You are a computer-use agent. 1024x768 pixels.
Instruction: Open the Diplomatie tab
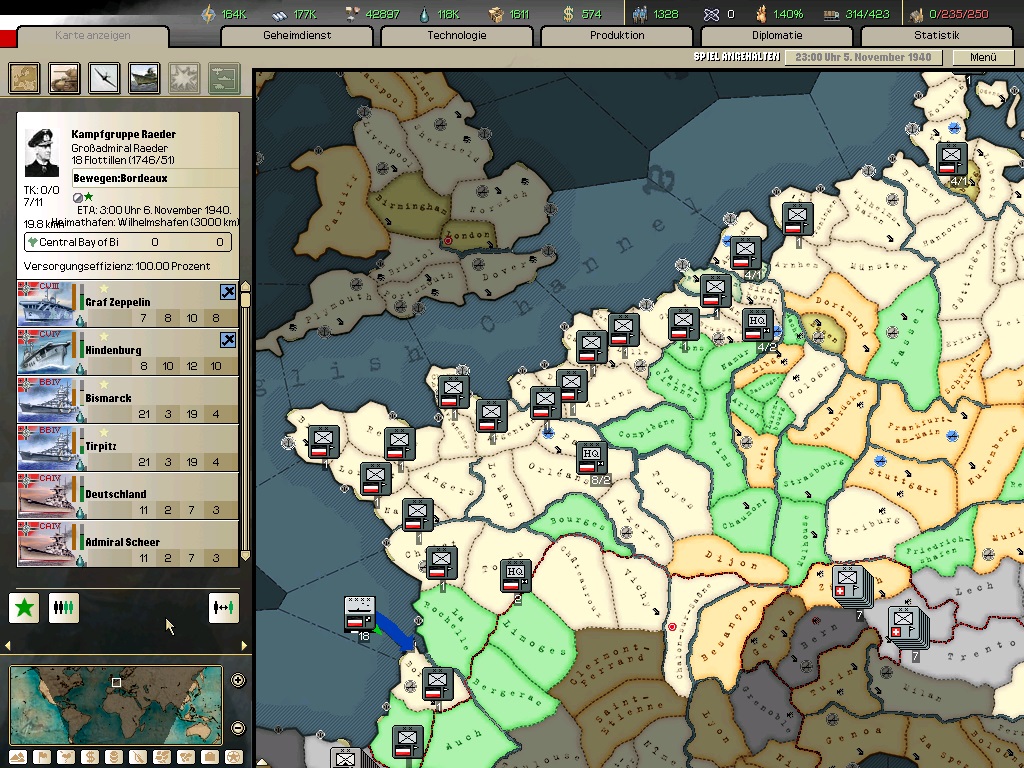click(x=776, y=35)
